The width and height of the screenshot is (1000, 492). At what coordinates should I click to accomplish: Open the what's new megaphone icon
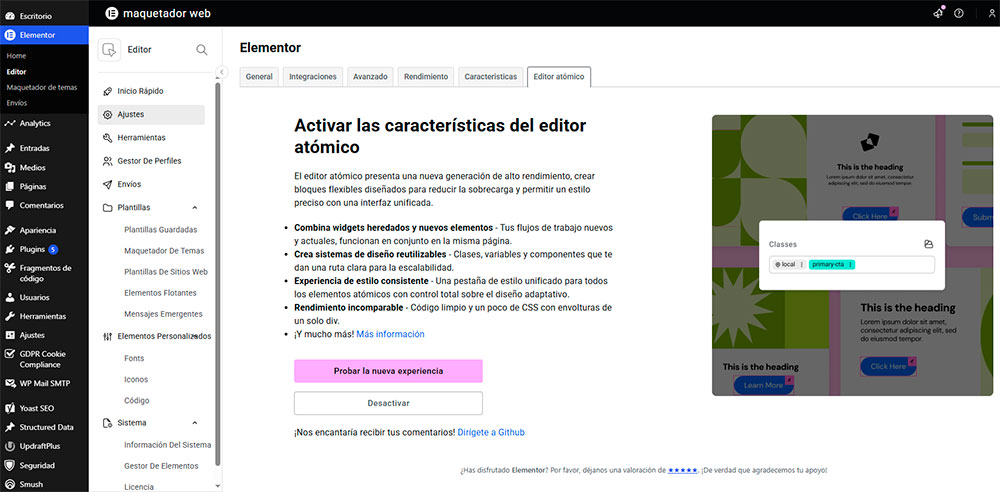tap(938, 13)
